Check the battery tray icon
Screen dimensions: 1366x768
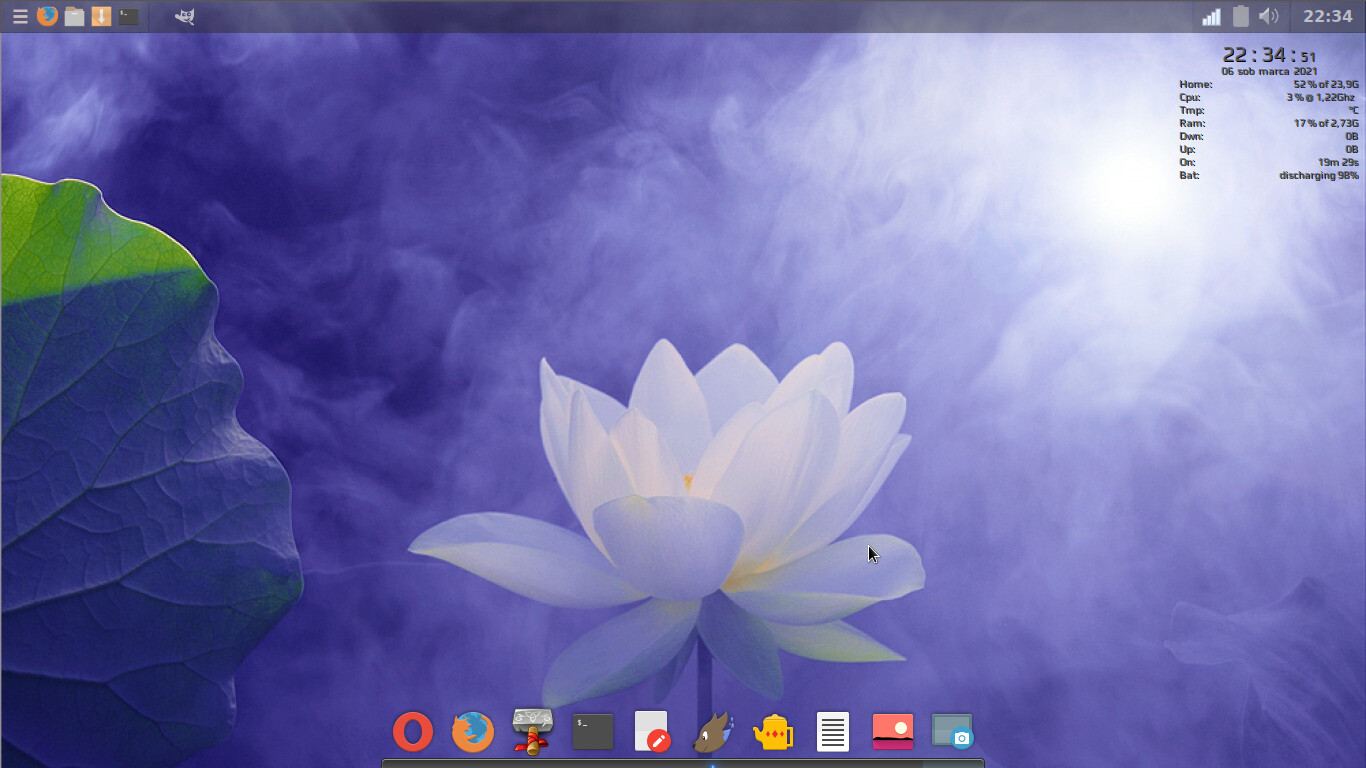(1240, 16)
